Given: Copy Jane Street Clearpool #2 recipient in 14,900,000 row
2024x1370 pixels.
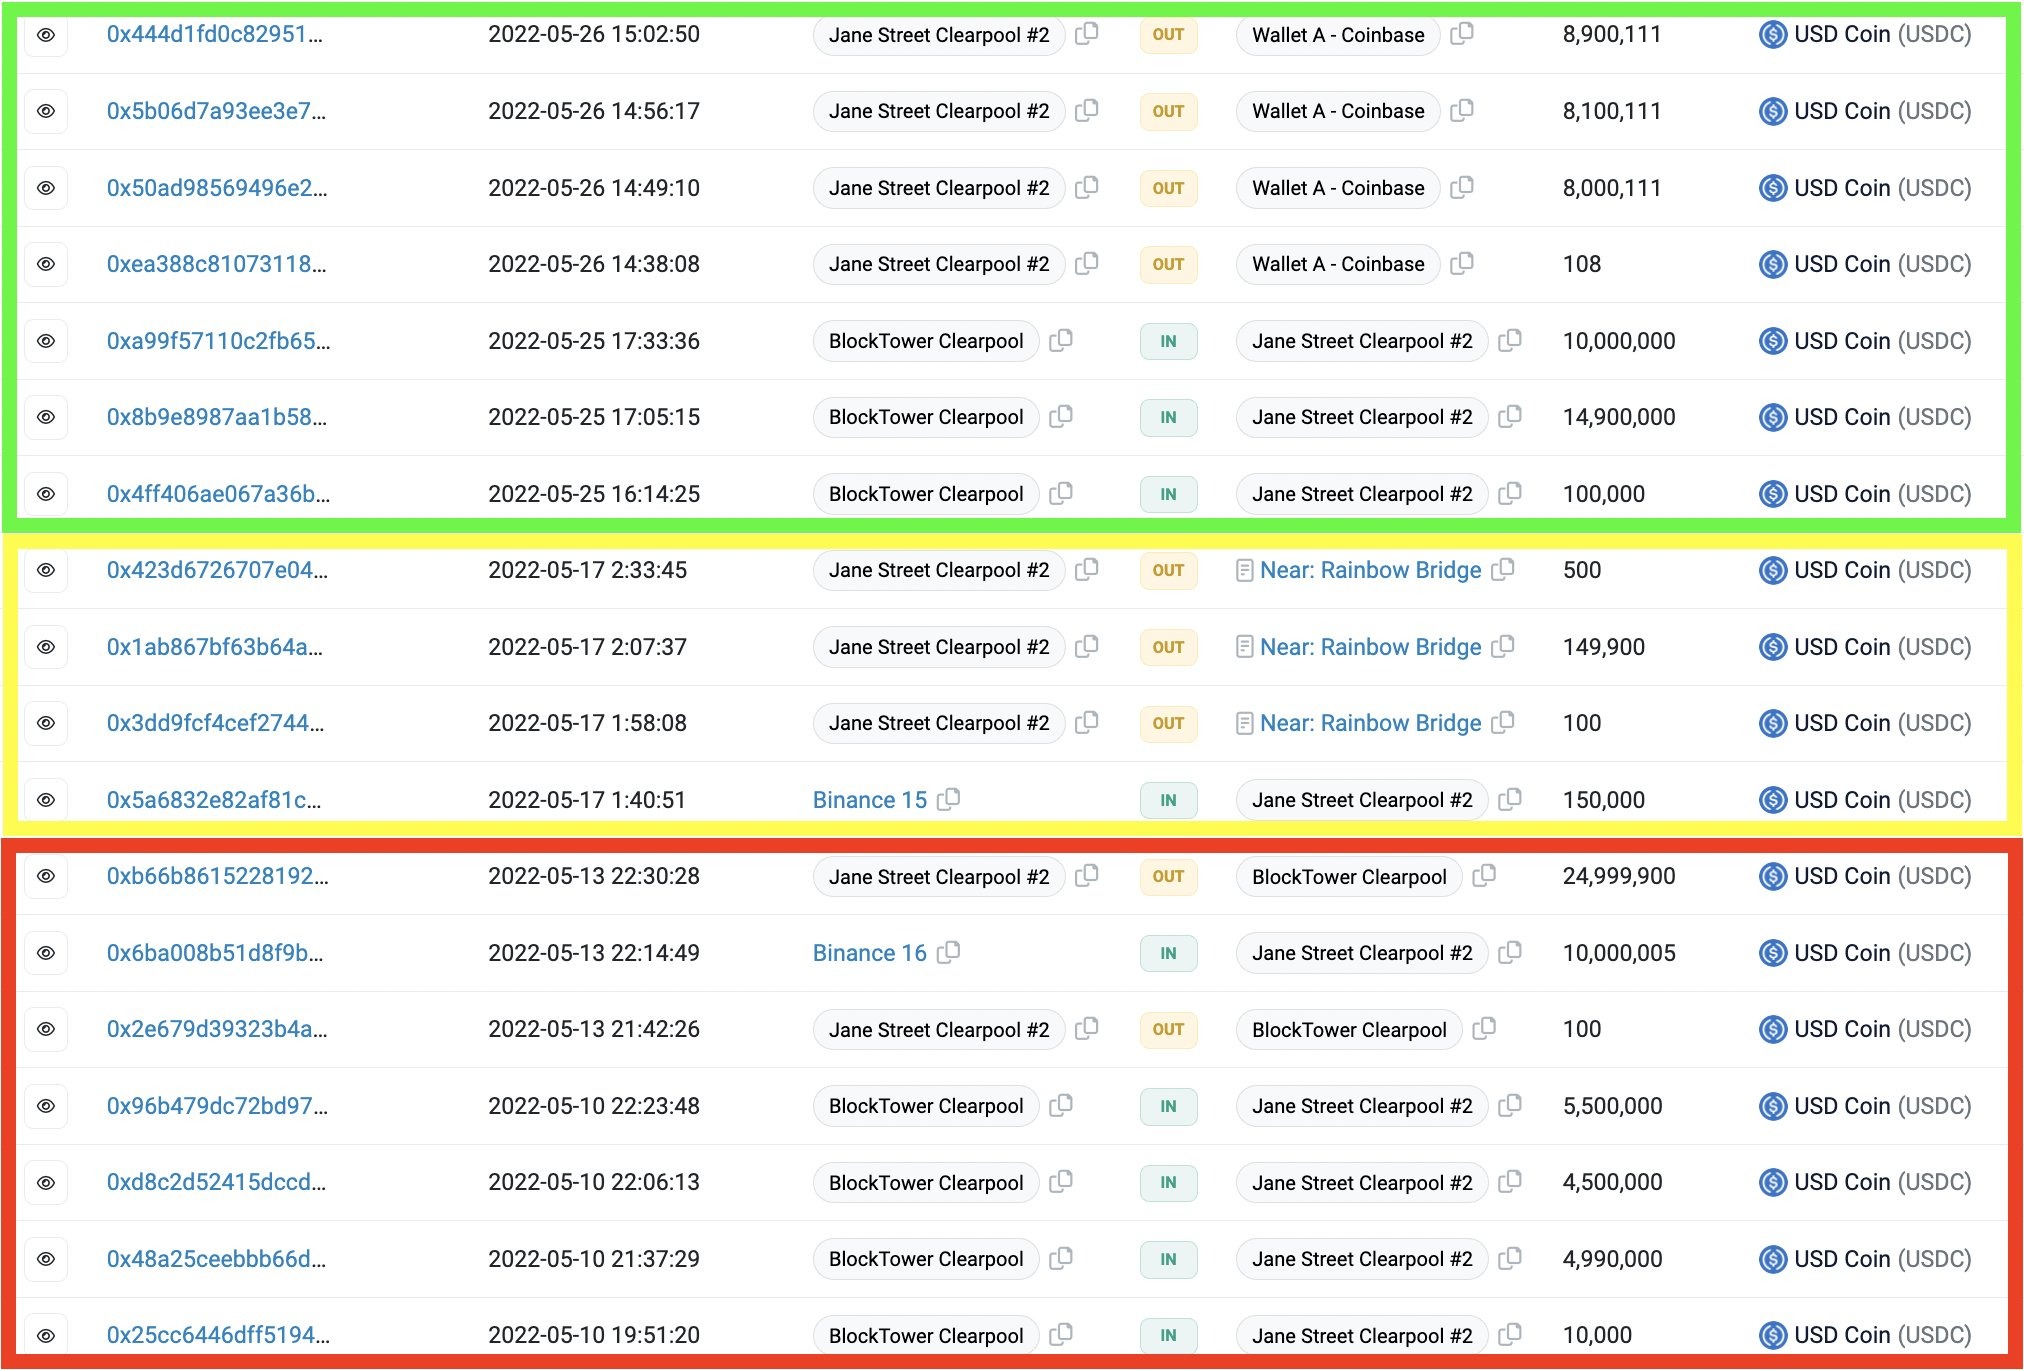Looking at the screenshot, I should 1510,417.
